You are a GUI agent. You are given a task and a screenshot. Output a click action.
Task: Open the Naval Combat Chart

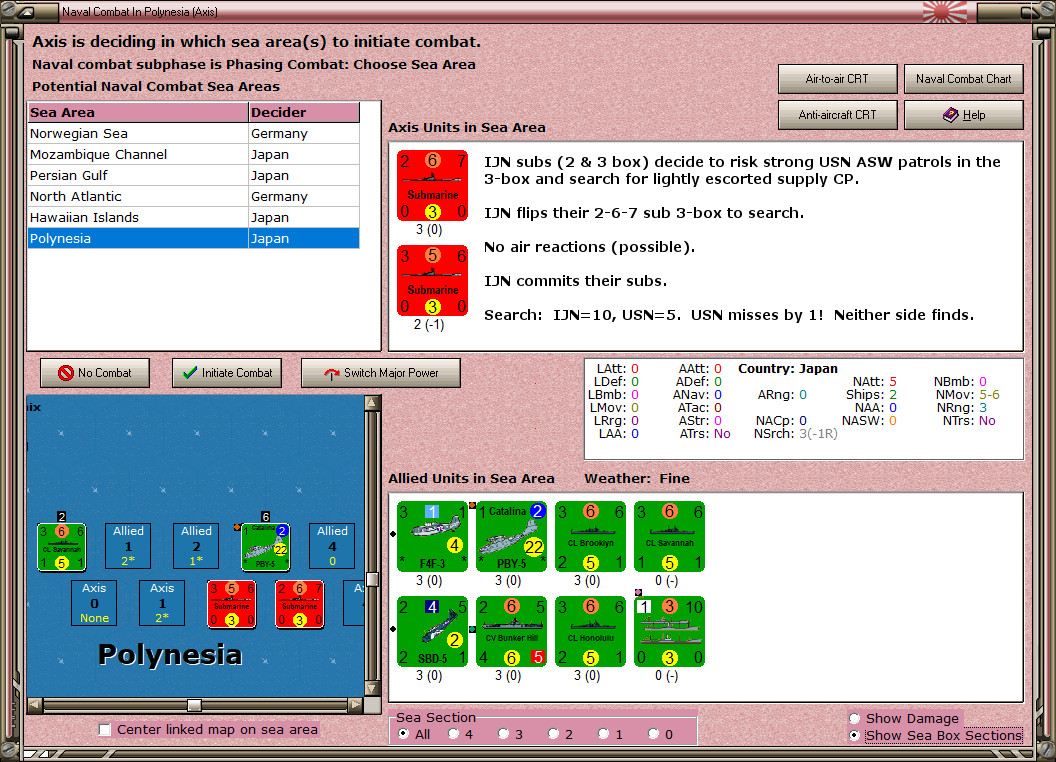pos(964,79)
